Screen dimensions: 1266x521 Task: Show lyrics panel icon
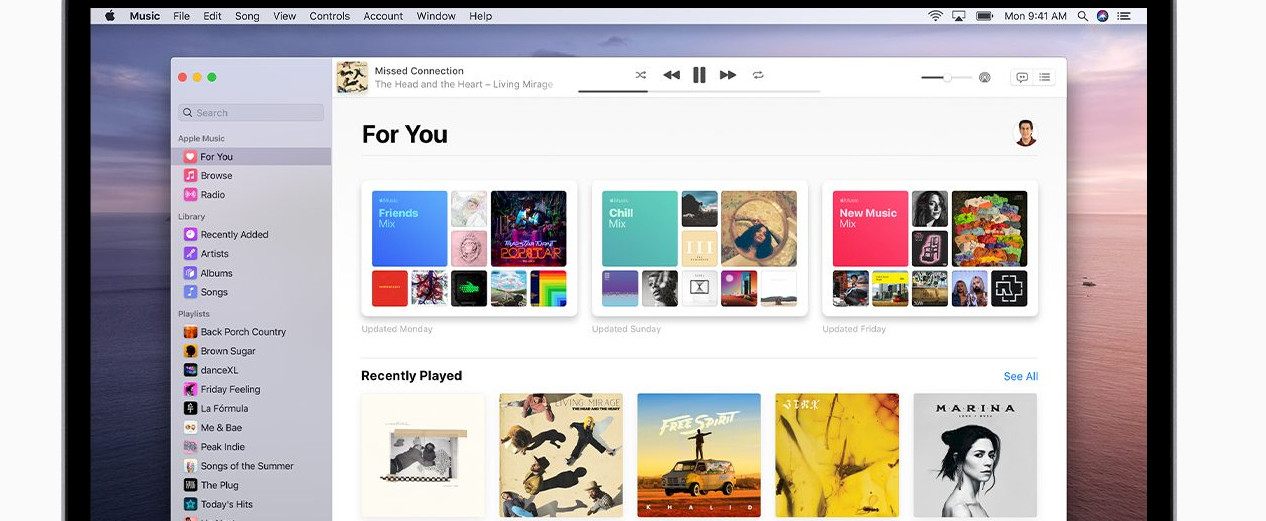pos(1022,77)
